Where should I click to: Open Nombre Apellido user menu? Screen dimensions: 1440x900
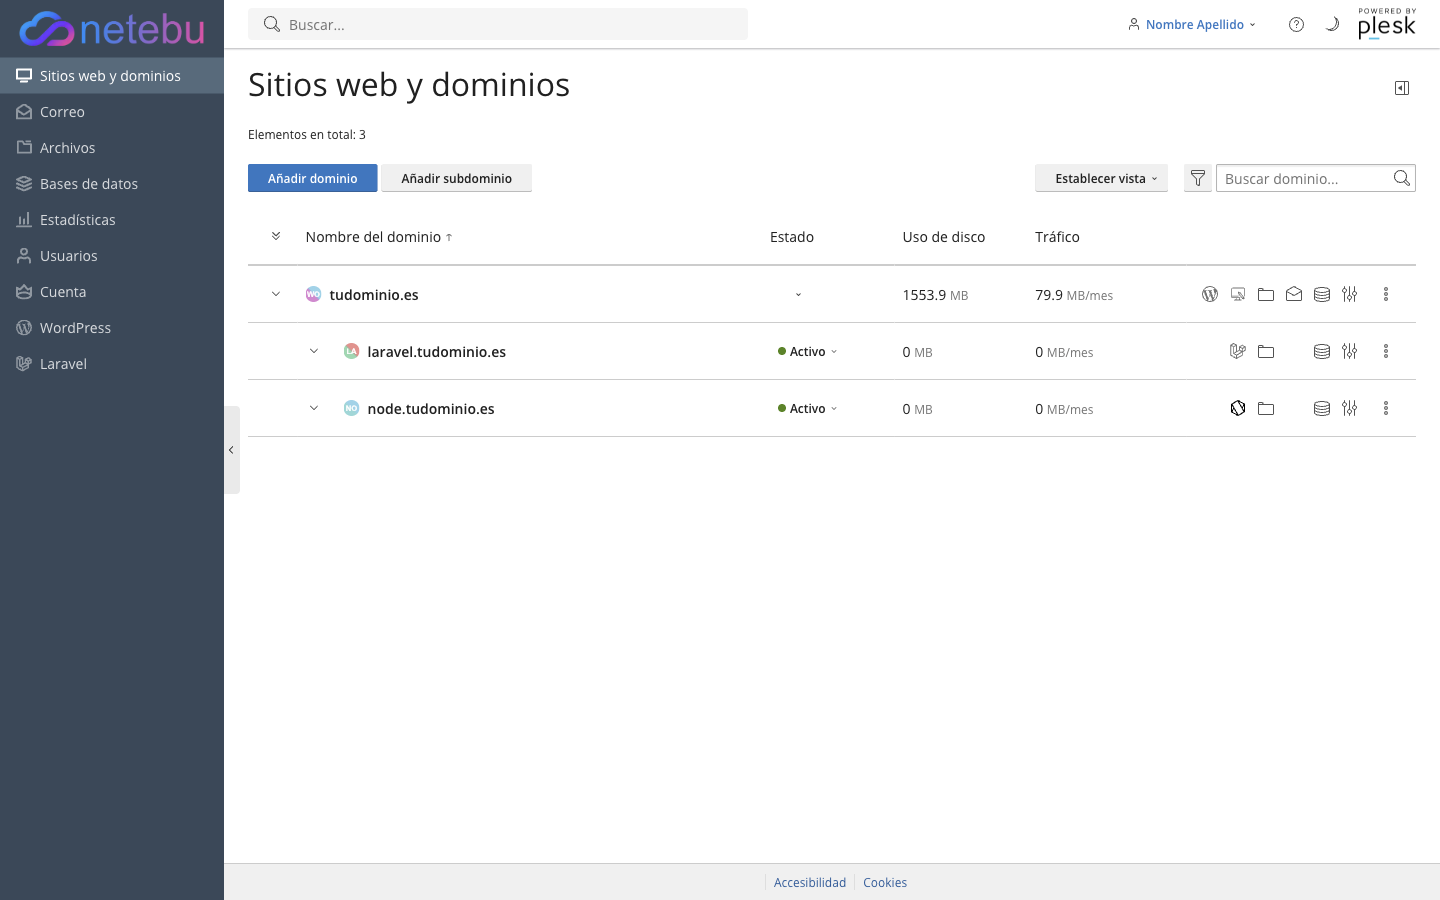pyautogui.click(x=1192, y=24)
